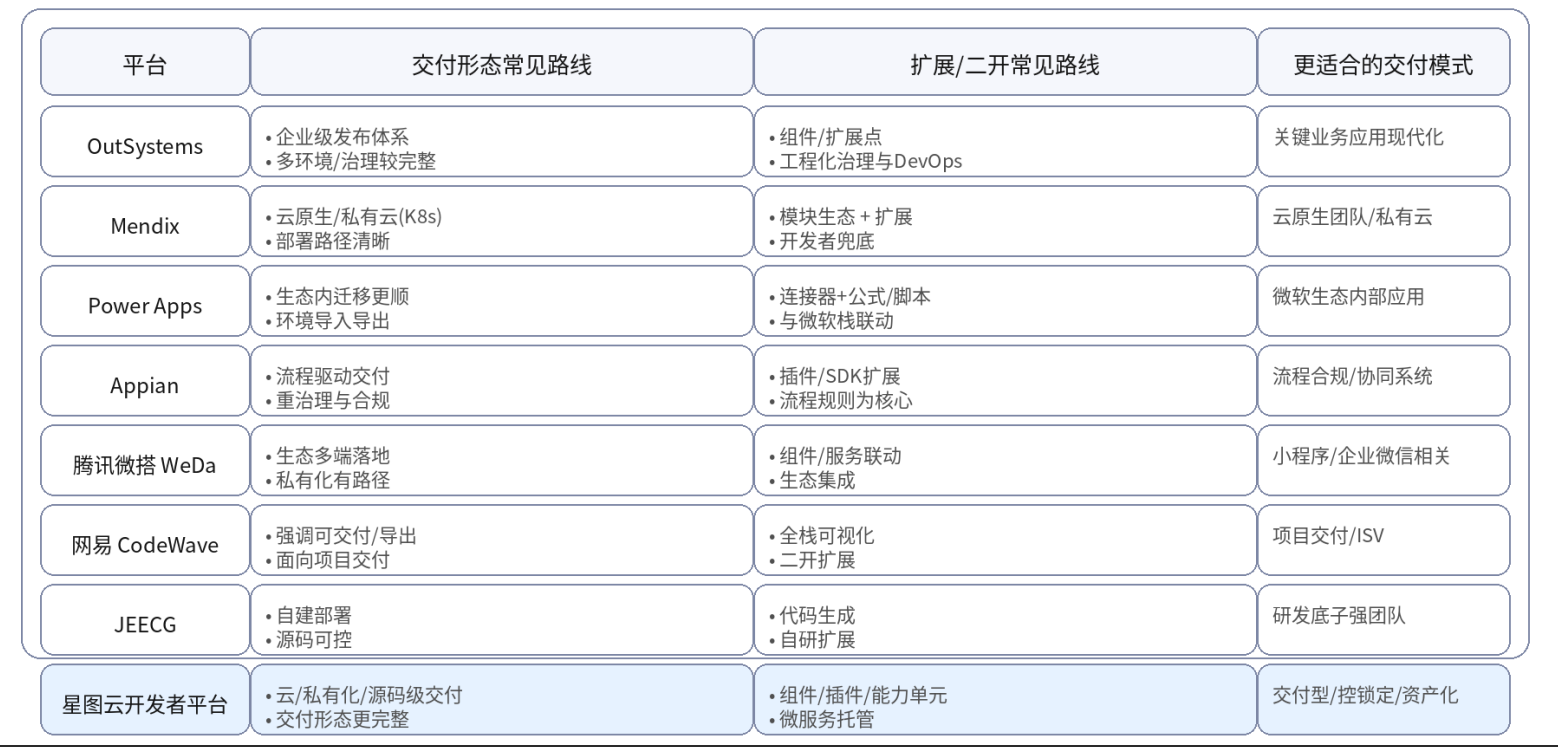This screenshot has height=747, width=1558.
Task: Select the 交付形态常见路线 column header
Action: (x=501, y=66)
